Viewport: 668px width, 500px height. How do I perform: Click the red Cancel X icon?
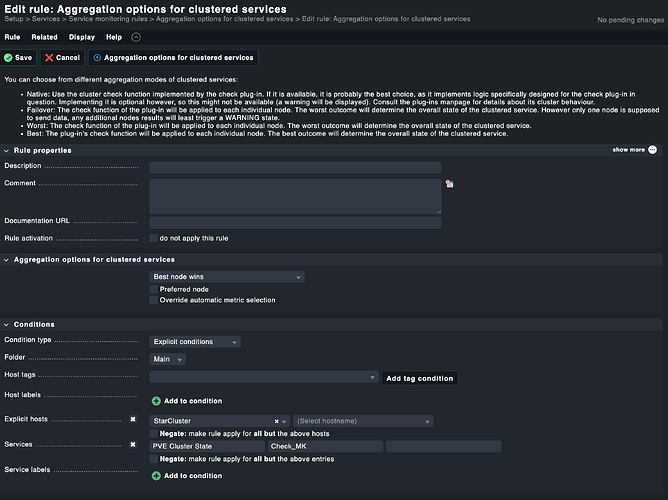49,58
